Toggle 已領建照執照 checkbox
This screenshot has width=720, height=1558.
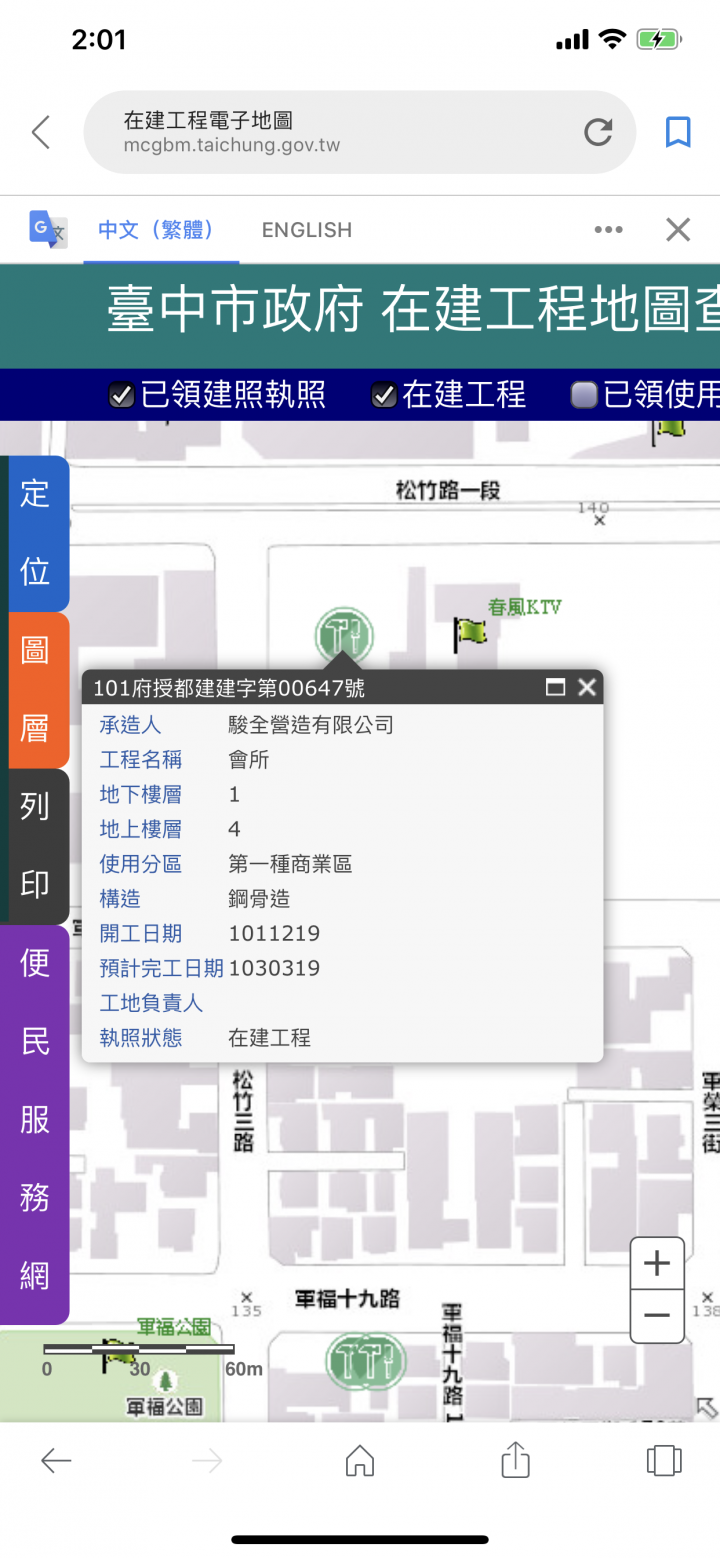click(x=121, y=395)
